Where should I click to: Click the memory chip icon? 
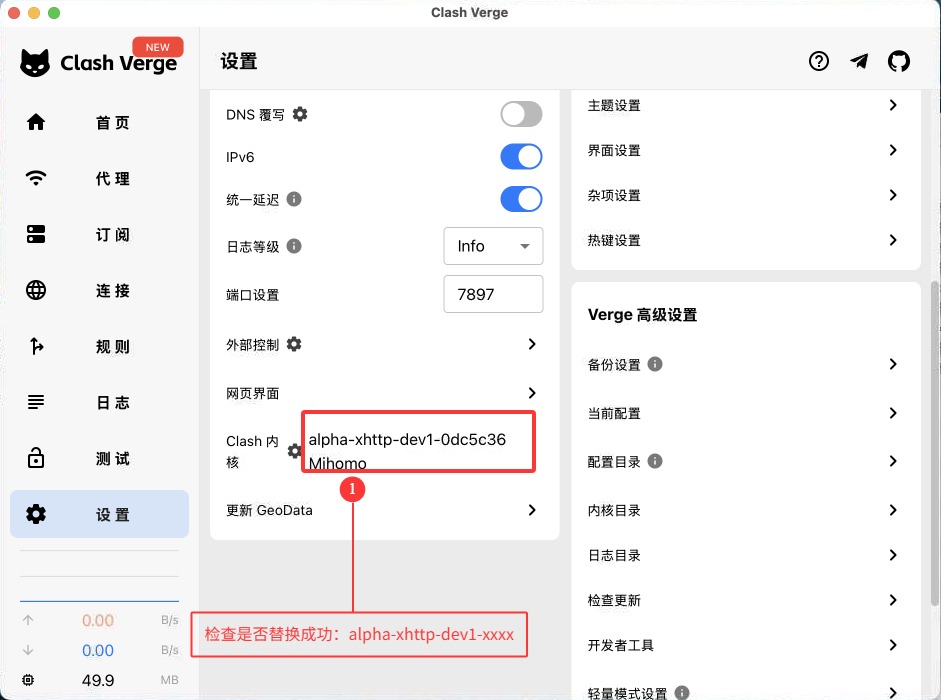tap(28, 680)
